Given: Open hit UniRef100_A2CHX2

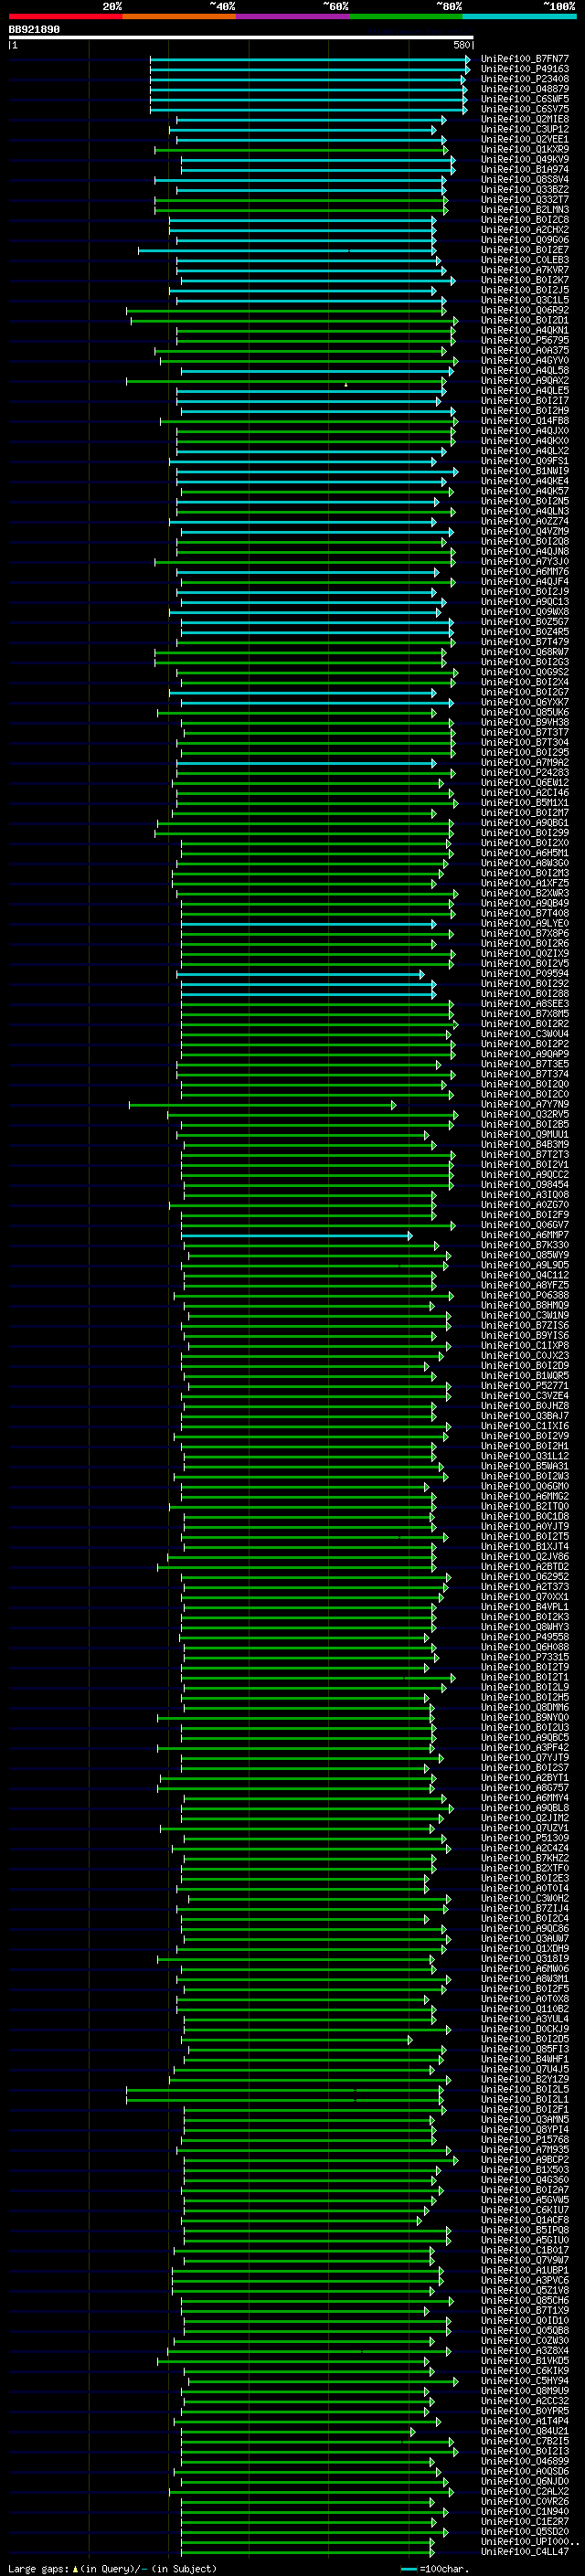Looking at the screenshot, I should click(x=525, y=230).
